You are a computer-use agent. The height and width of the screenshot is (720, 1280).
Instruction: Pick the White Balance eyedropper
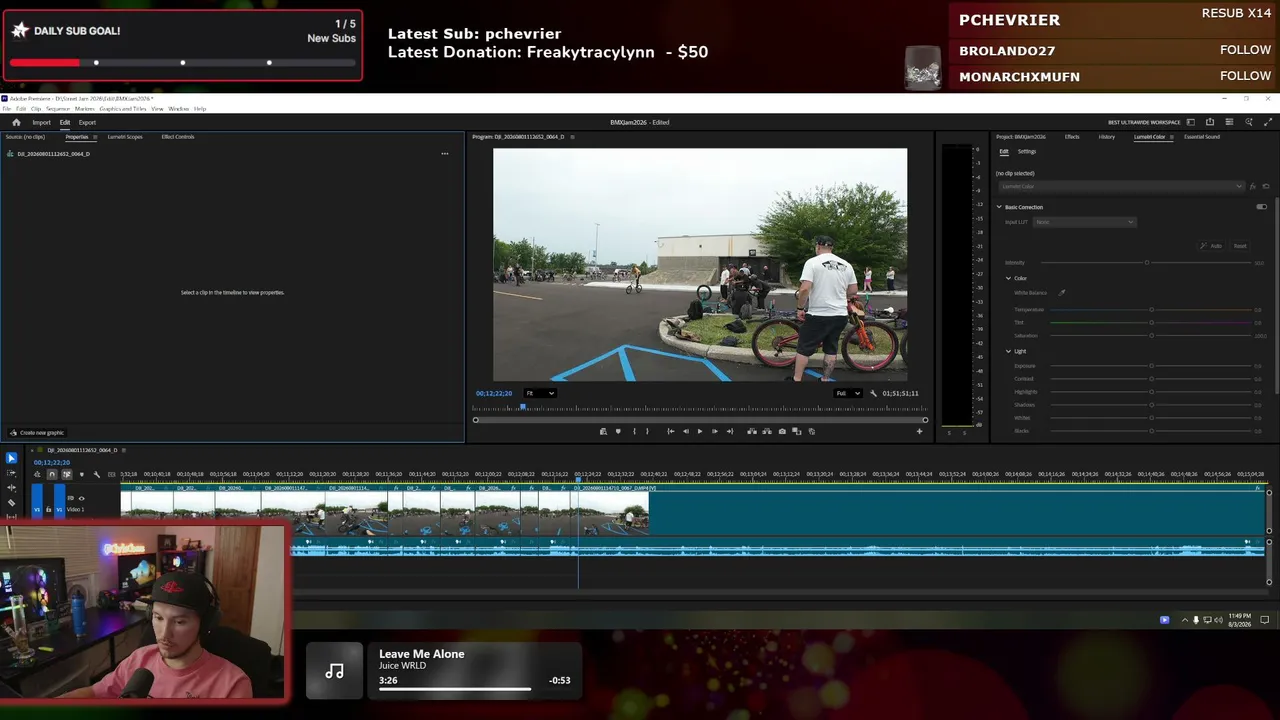[x=1062, y=293]
